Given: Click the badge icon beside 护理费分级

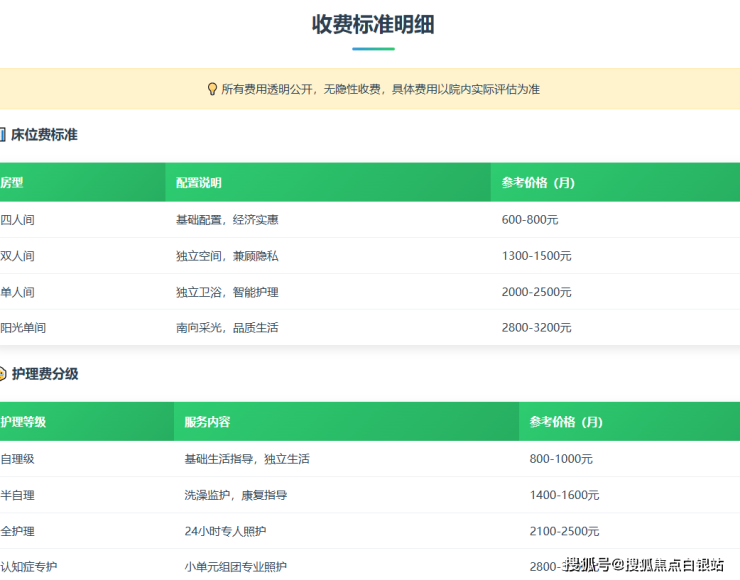Looking at the screenshot, I should point(2,374).
